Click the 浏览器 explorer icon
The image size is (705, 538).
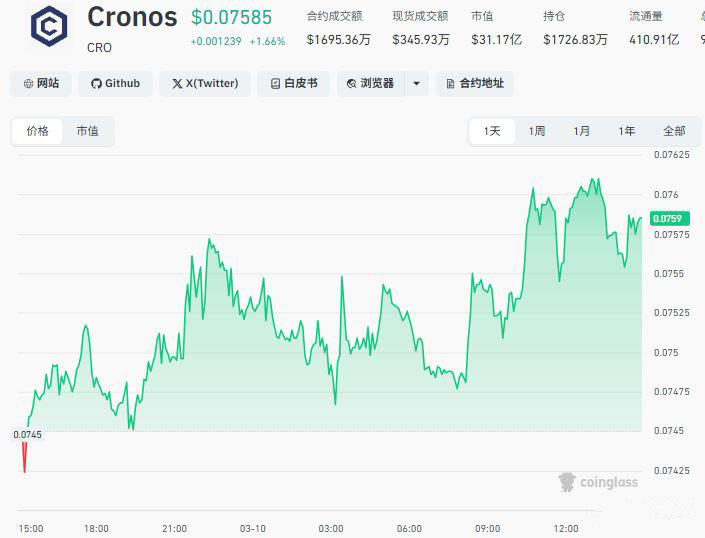coord(351,84)
